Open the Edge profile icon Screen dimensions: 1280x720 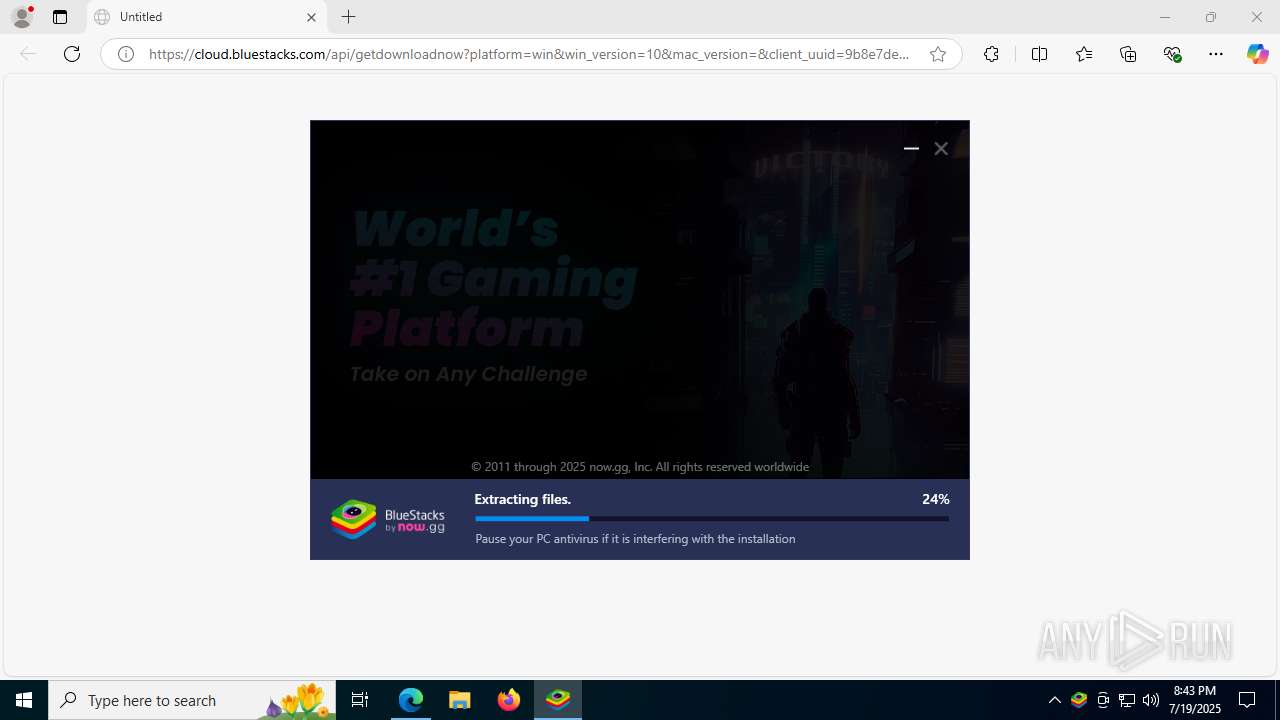22,17
